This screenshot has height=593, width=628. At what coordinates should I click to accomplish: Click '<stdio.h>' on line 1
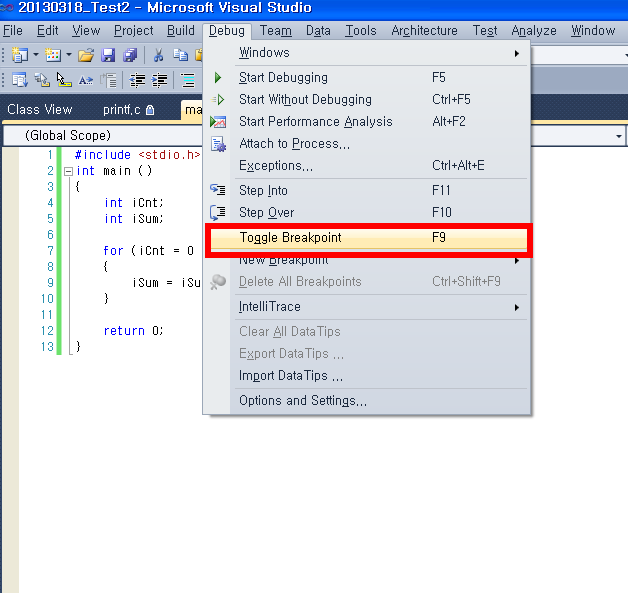point(169,155)
